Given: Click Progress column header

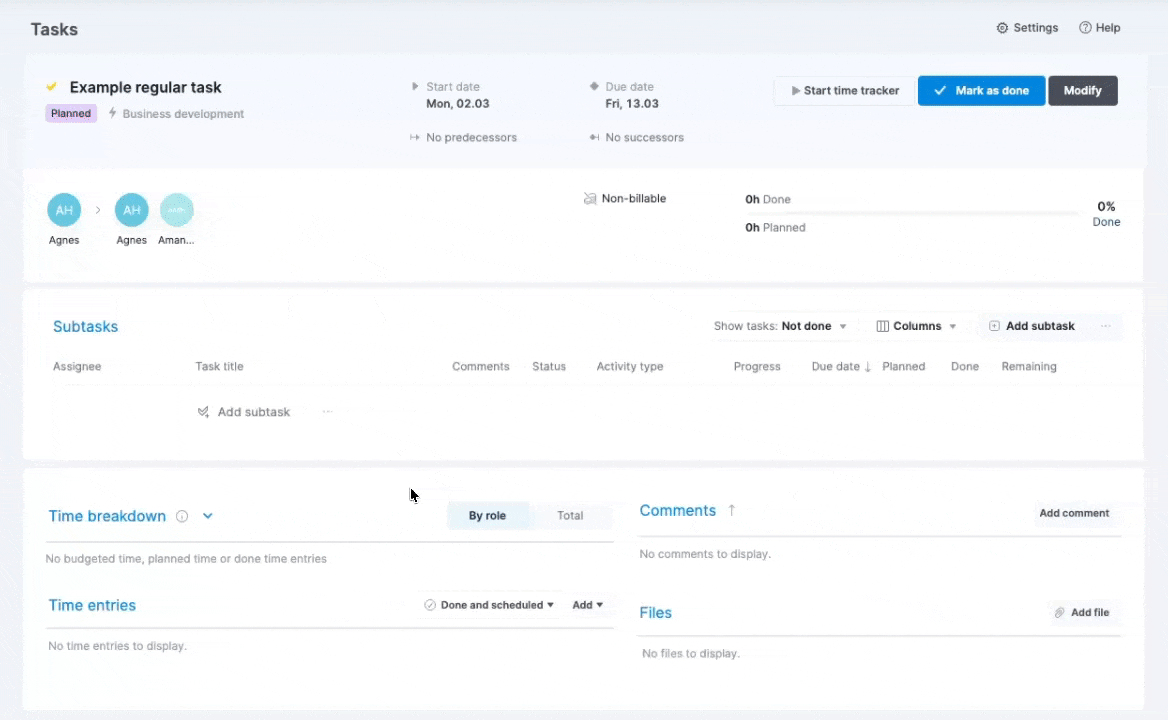Looking at the screenshot, I should click(x=757, y=366).
